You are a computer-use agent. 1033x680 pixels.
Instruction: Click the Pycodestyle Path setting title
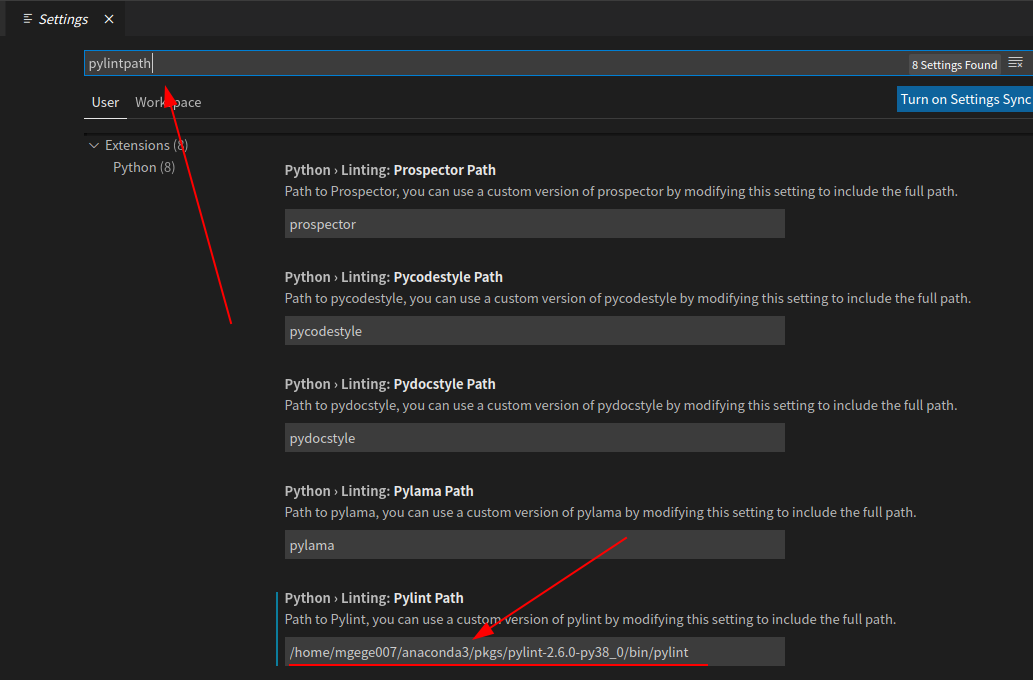click(393, 277)
